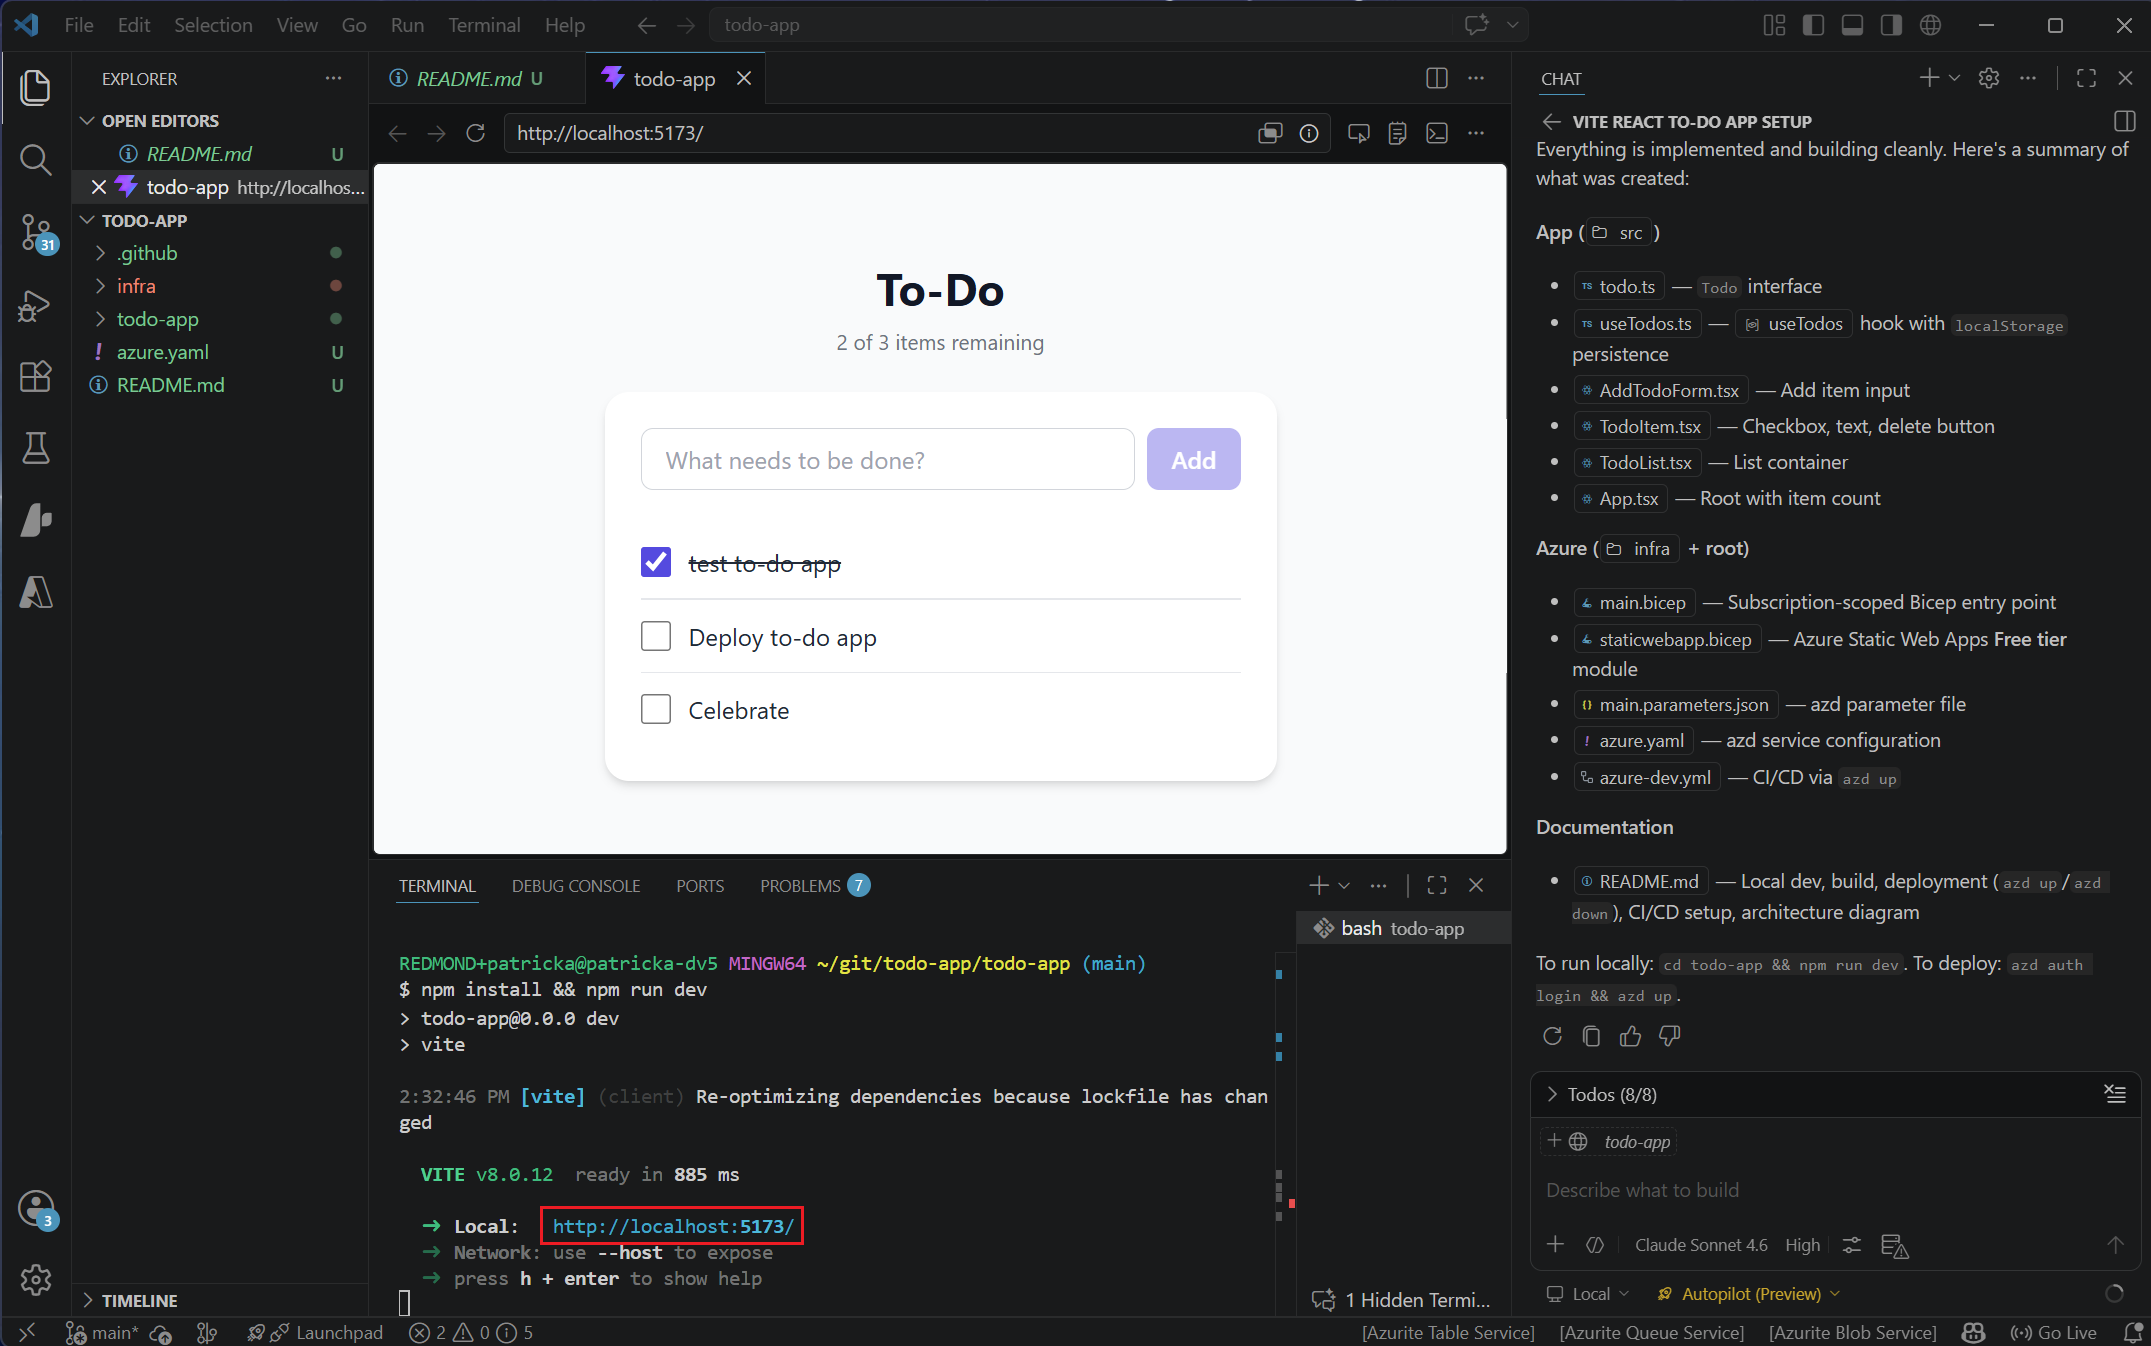
Task: Maximize the chat panel
Action: [x=2086, y=78]
